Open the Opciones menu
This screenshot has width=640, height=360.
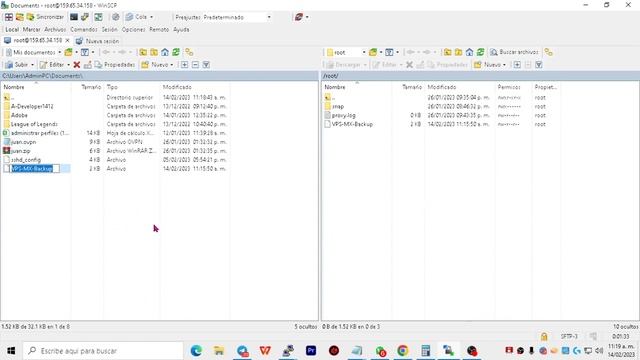coord(133,29)
